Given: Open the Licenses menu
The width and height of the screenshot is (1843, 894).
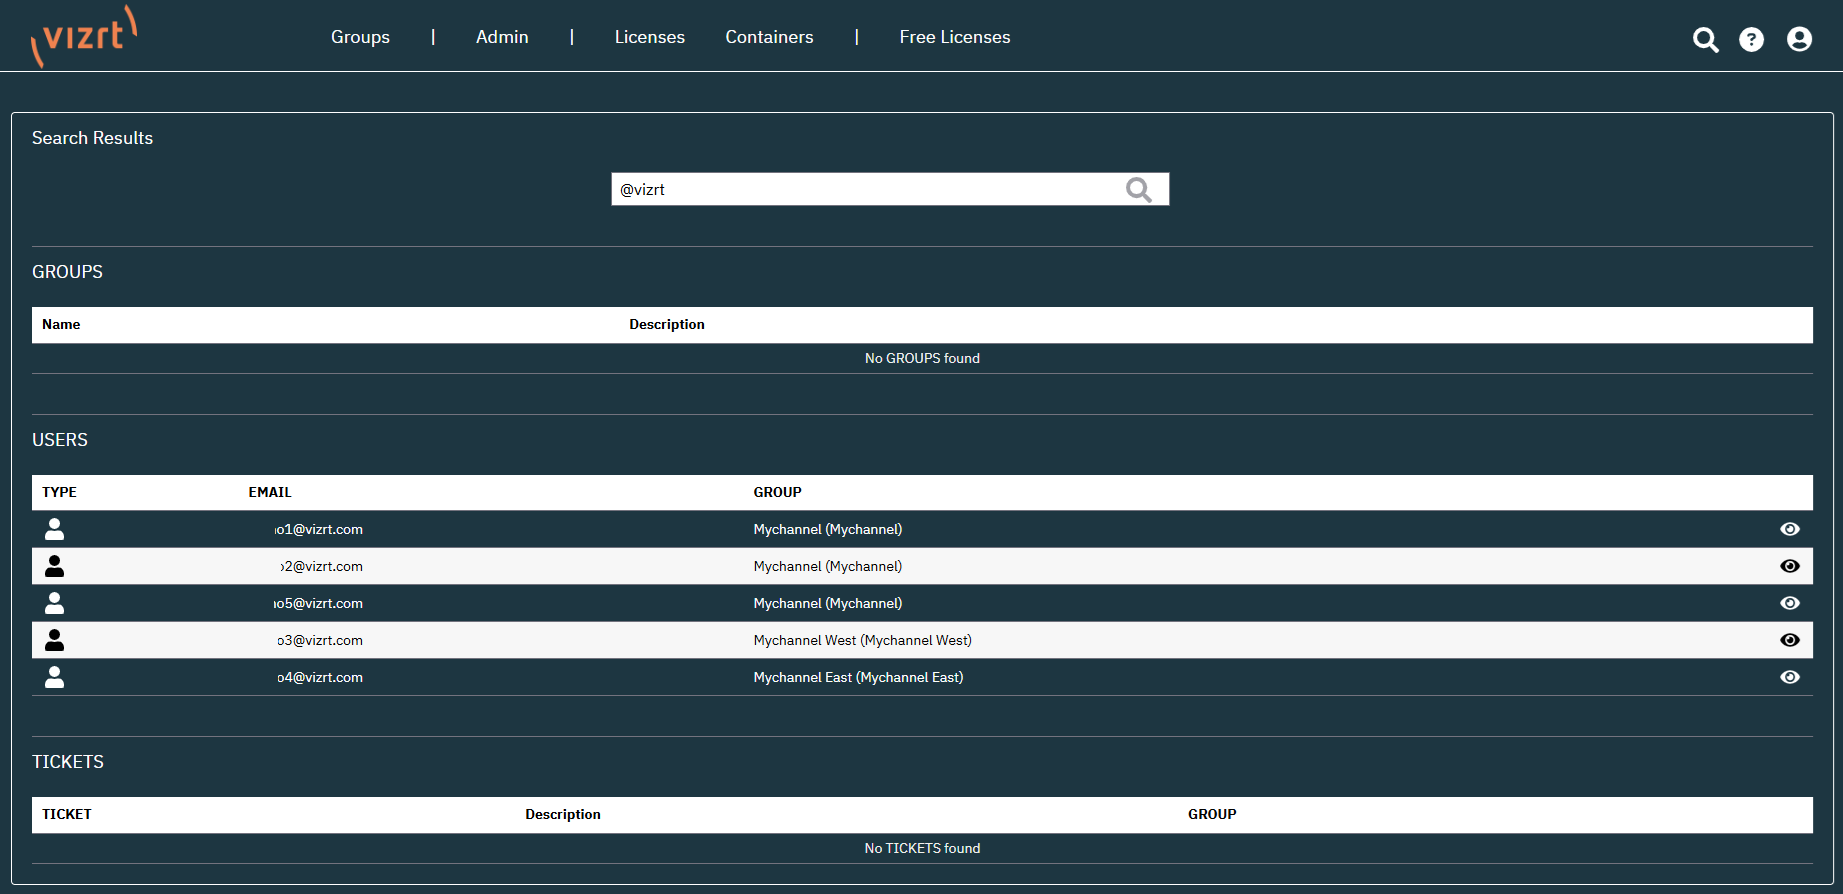Looking at the screenshot, I should [649, 37].
